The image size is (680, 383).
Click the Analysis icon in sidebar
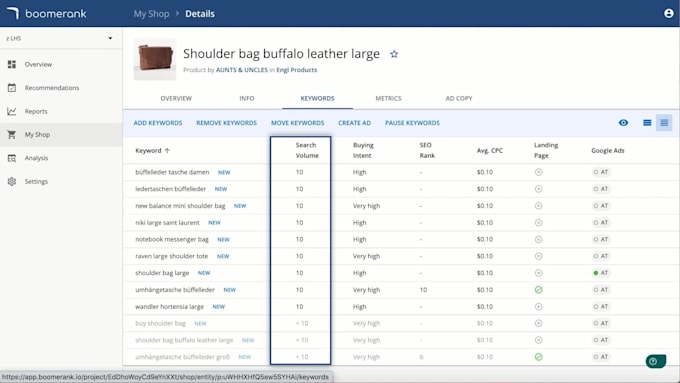[12, 158]
